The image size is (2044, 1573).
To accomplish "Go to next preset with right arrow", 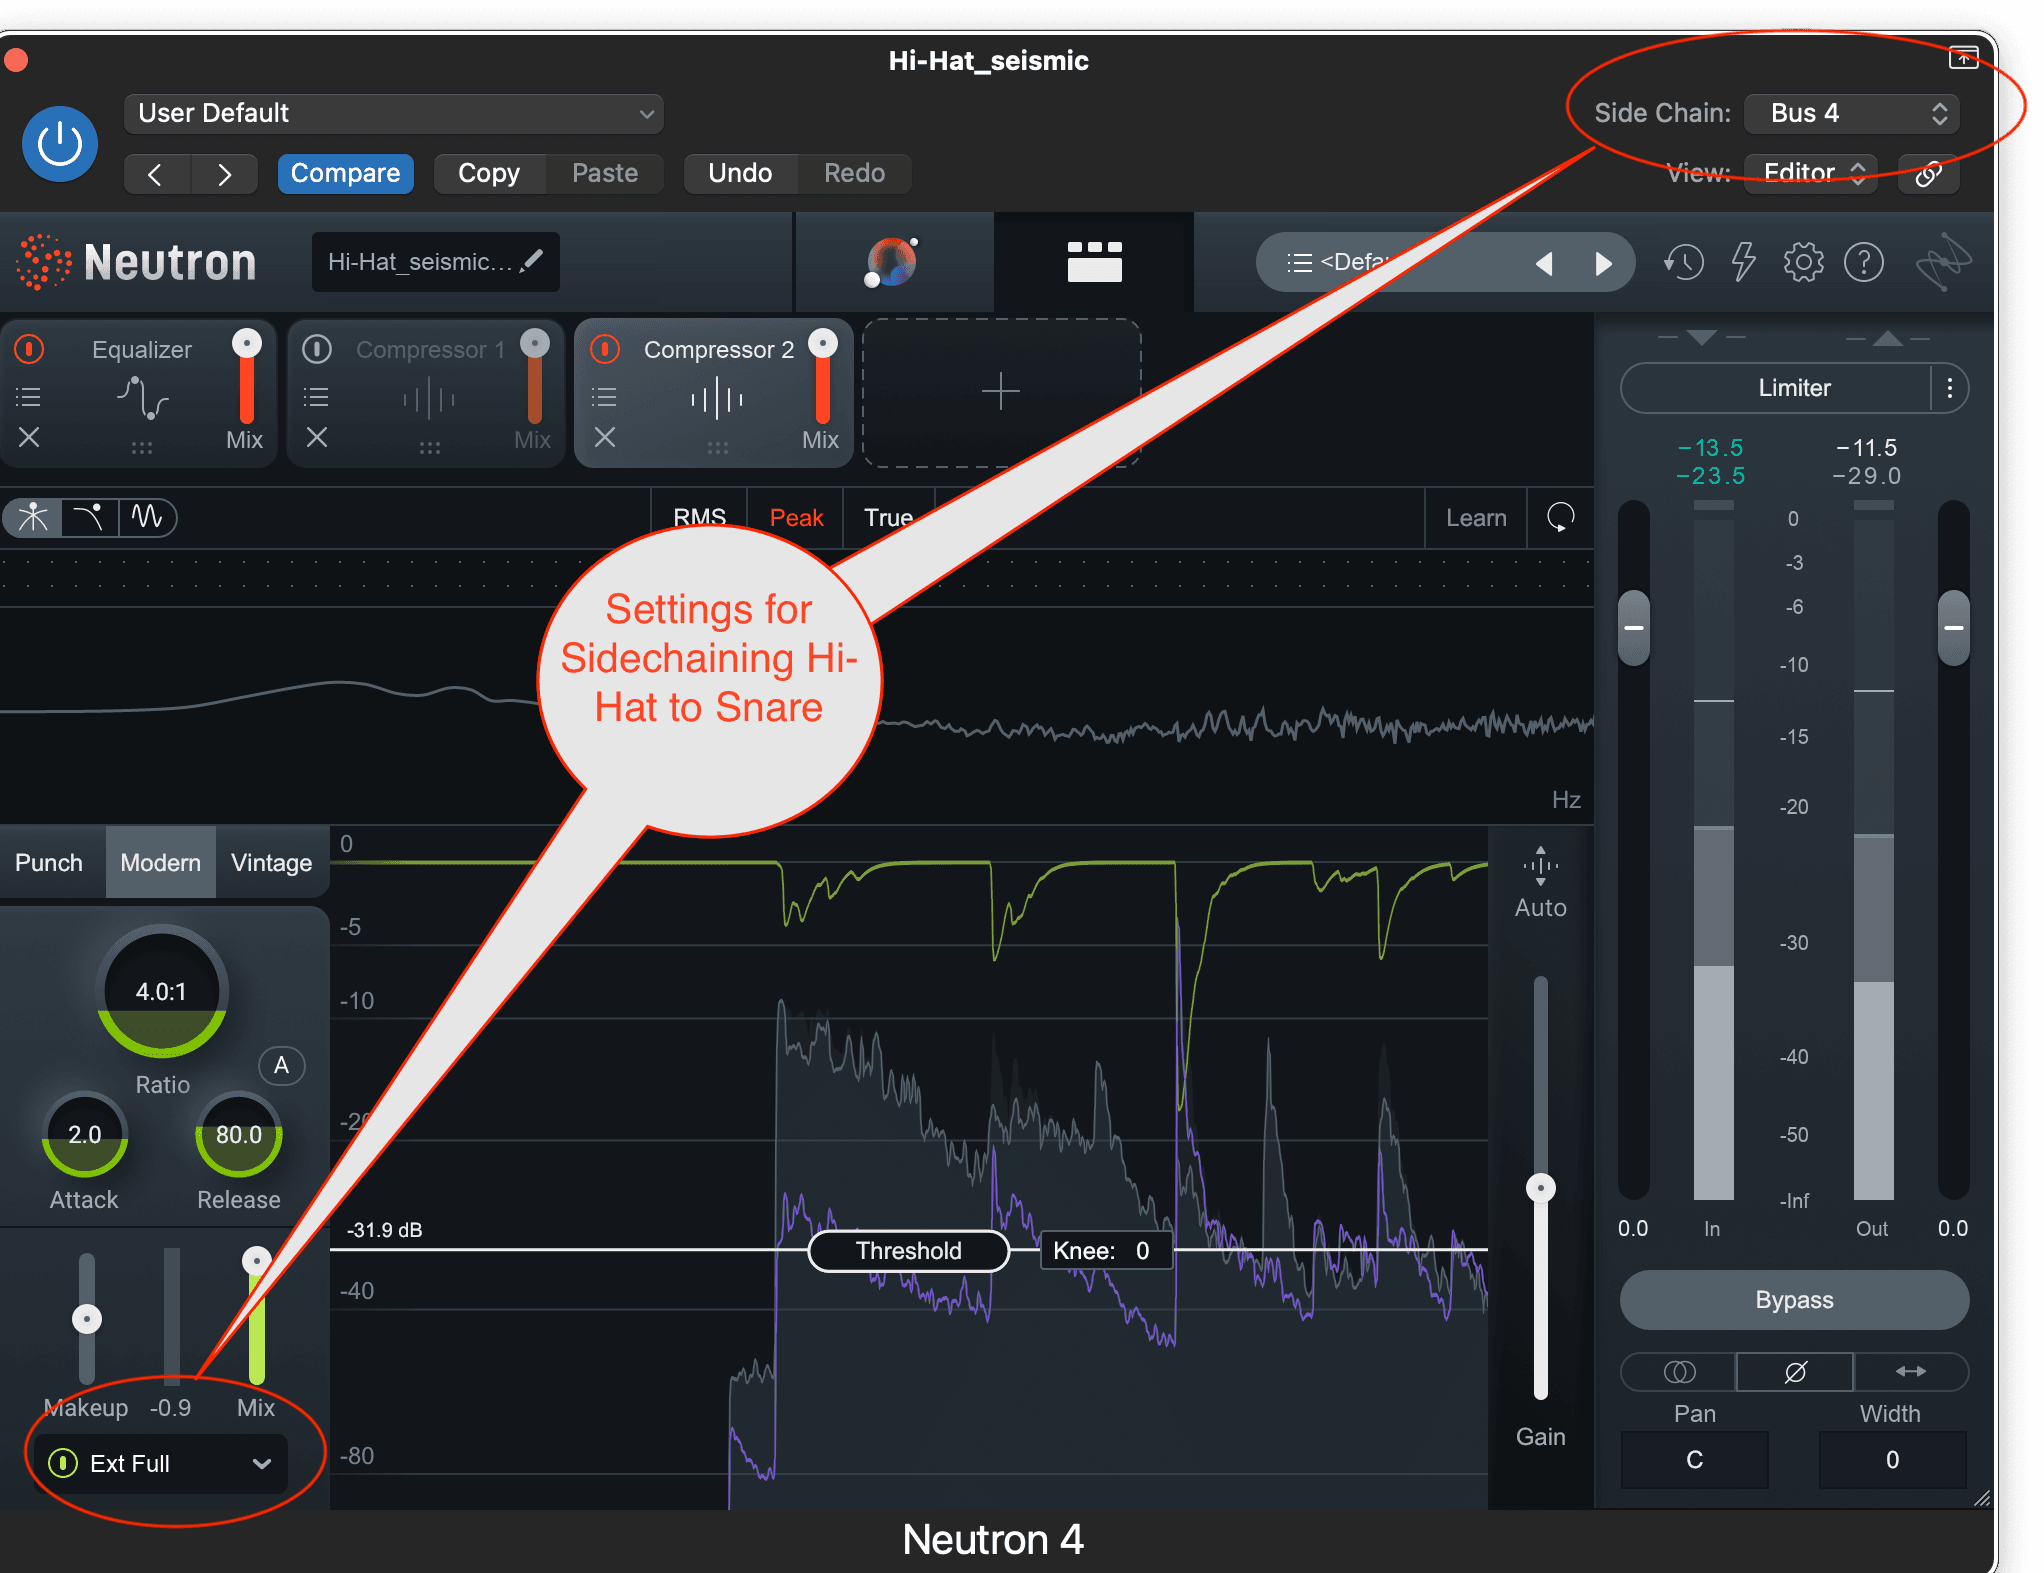I will pyautogui.click(x=224, y=174).
